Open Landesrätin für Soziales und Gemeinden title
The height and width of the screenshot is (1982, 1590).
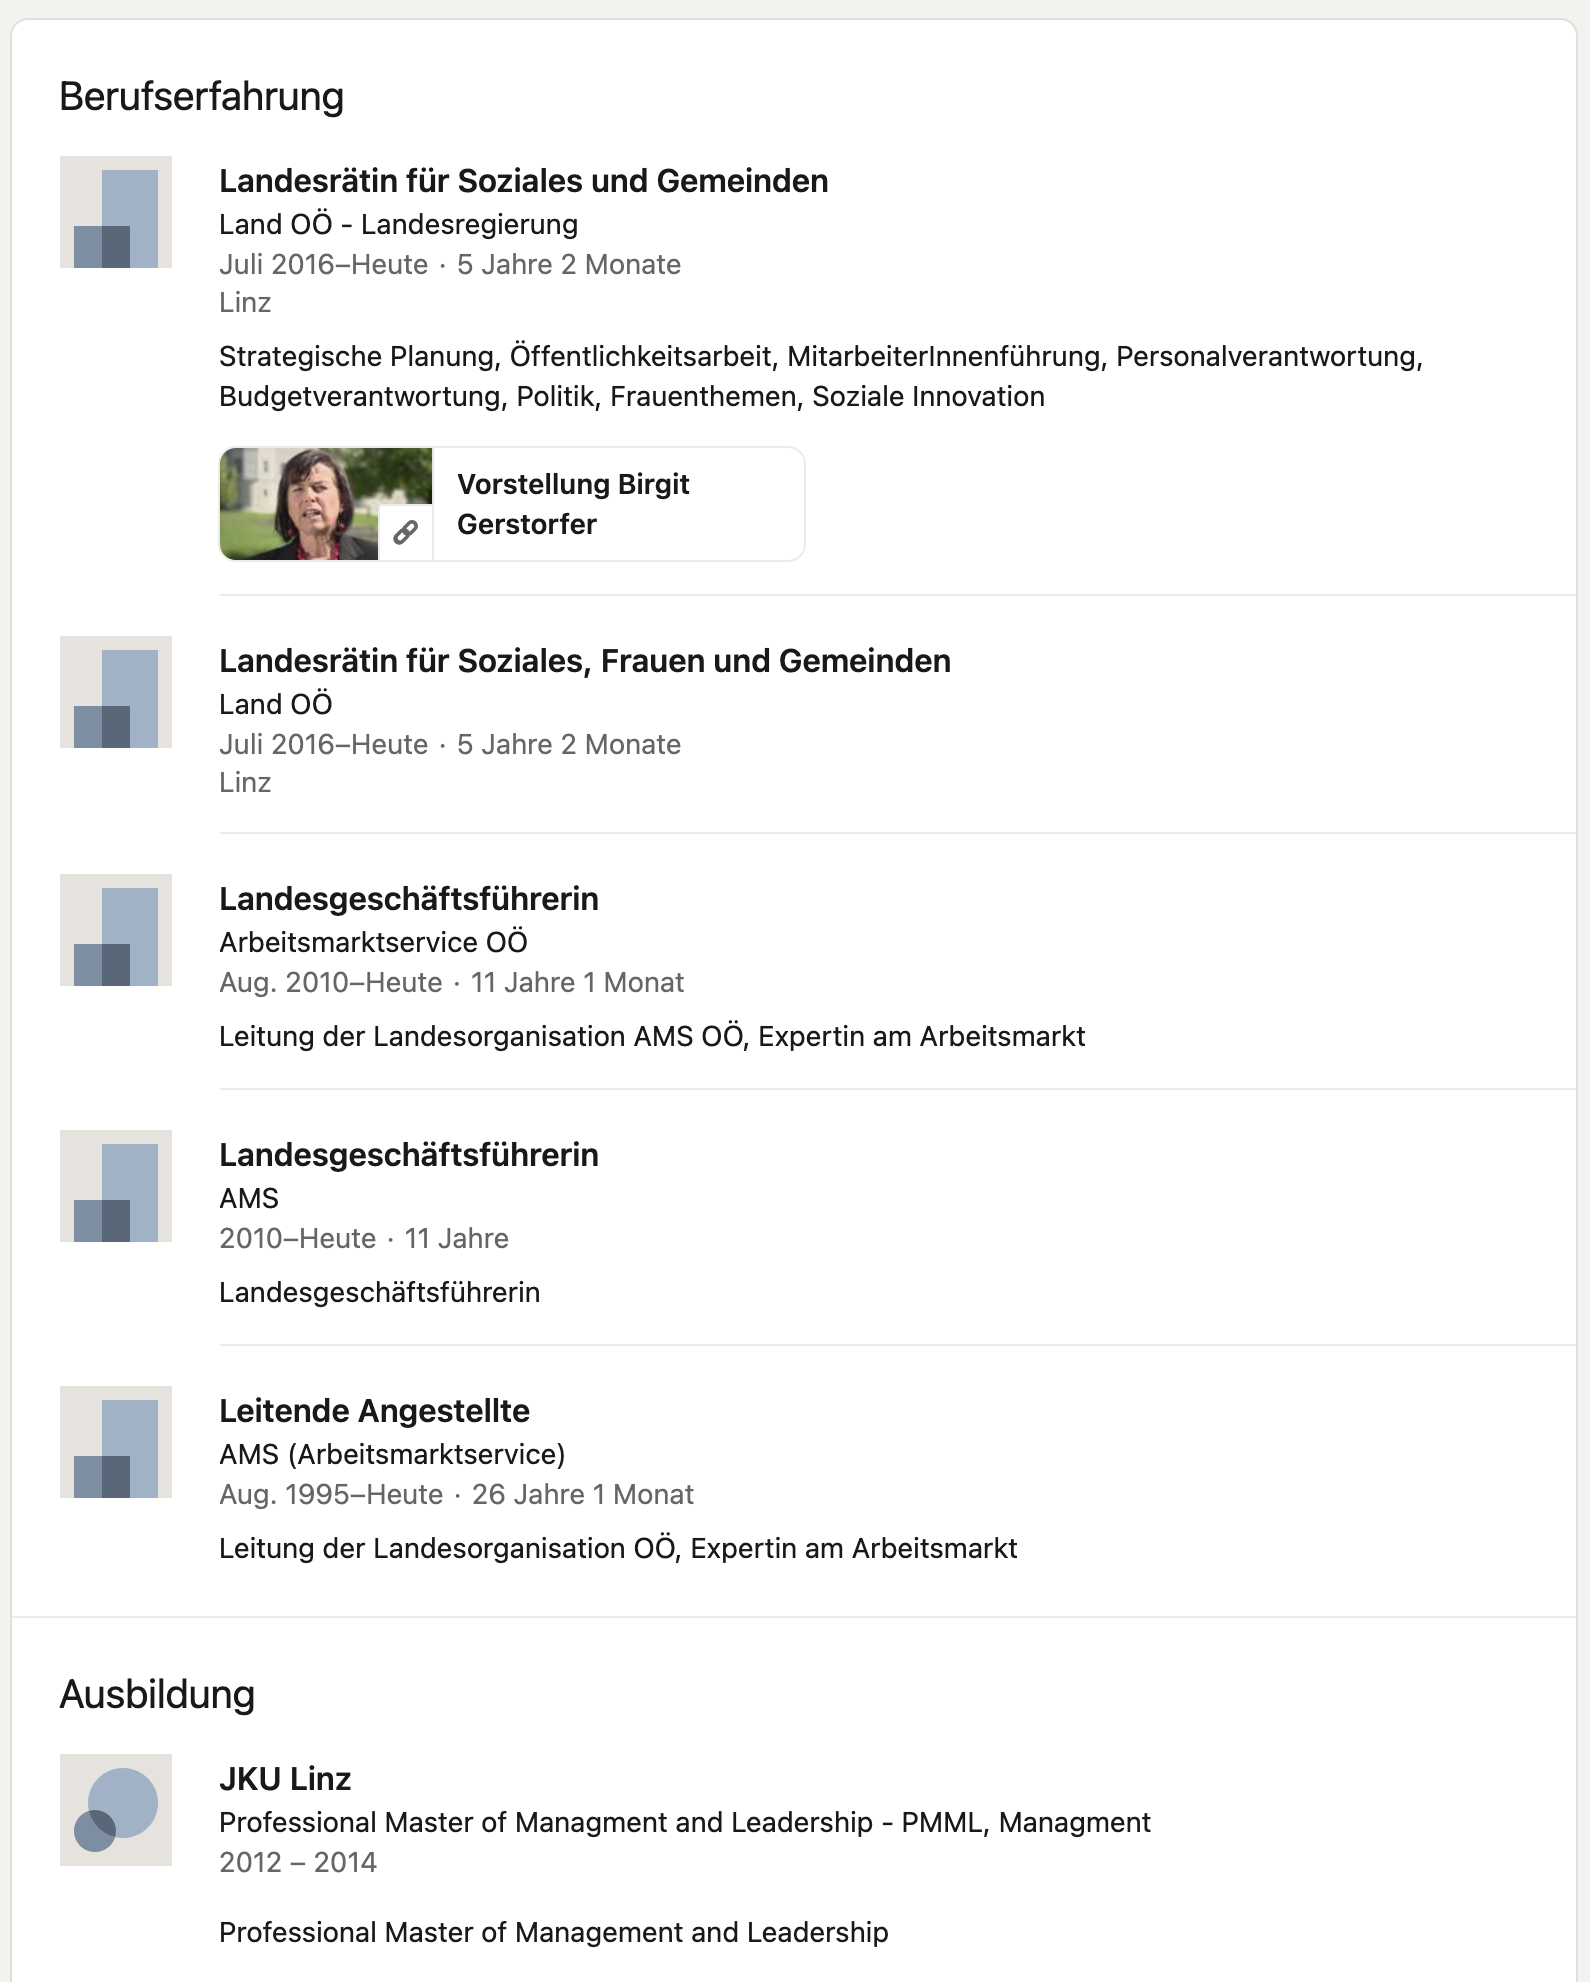[x=524, y=181]
